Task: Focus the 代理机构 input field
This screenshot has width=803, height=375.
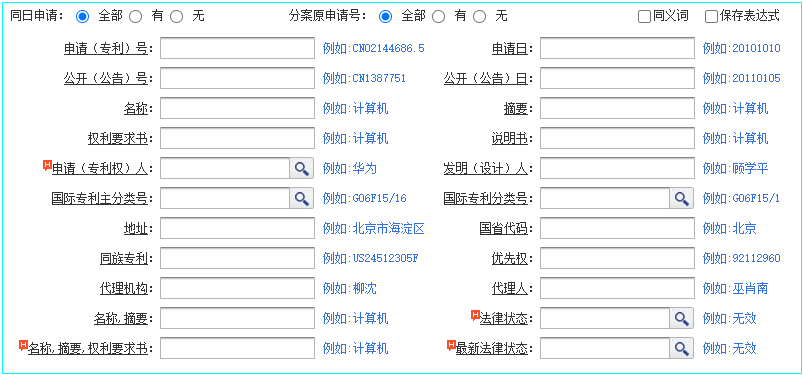Action: [238, 288]
